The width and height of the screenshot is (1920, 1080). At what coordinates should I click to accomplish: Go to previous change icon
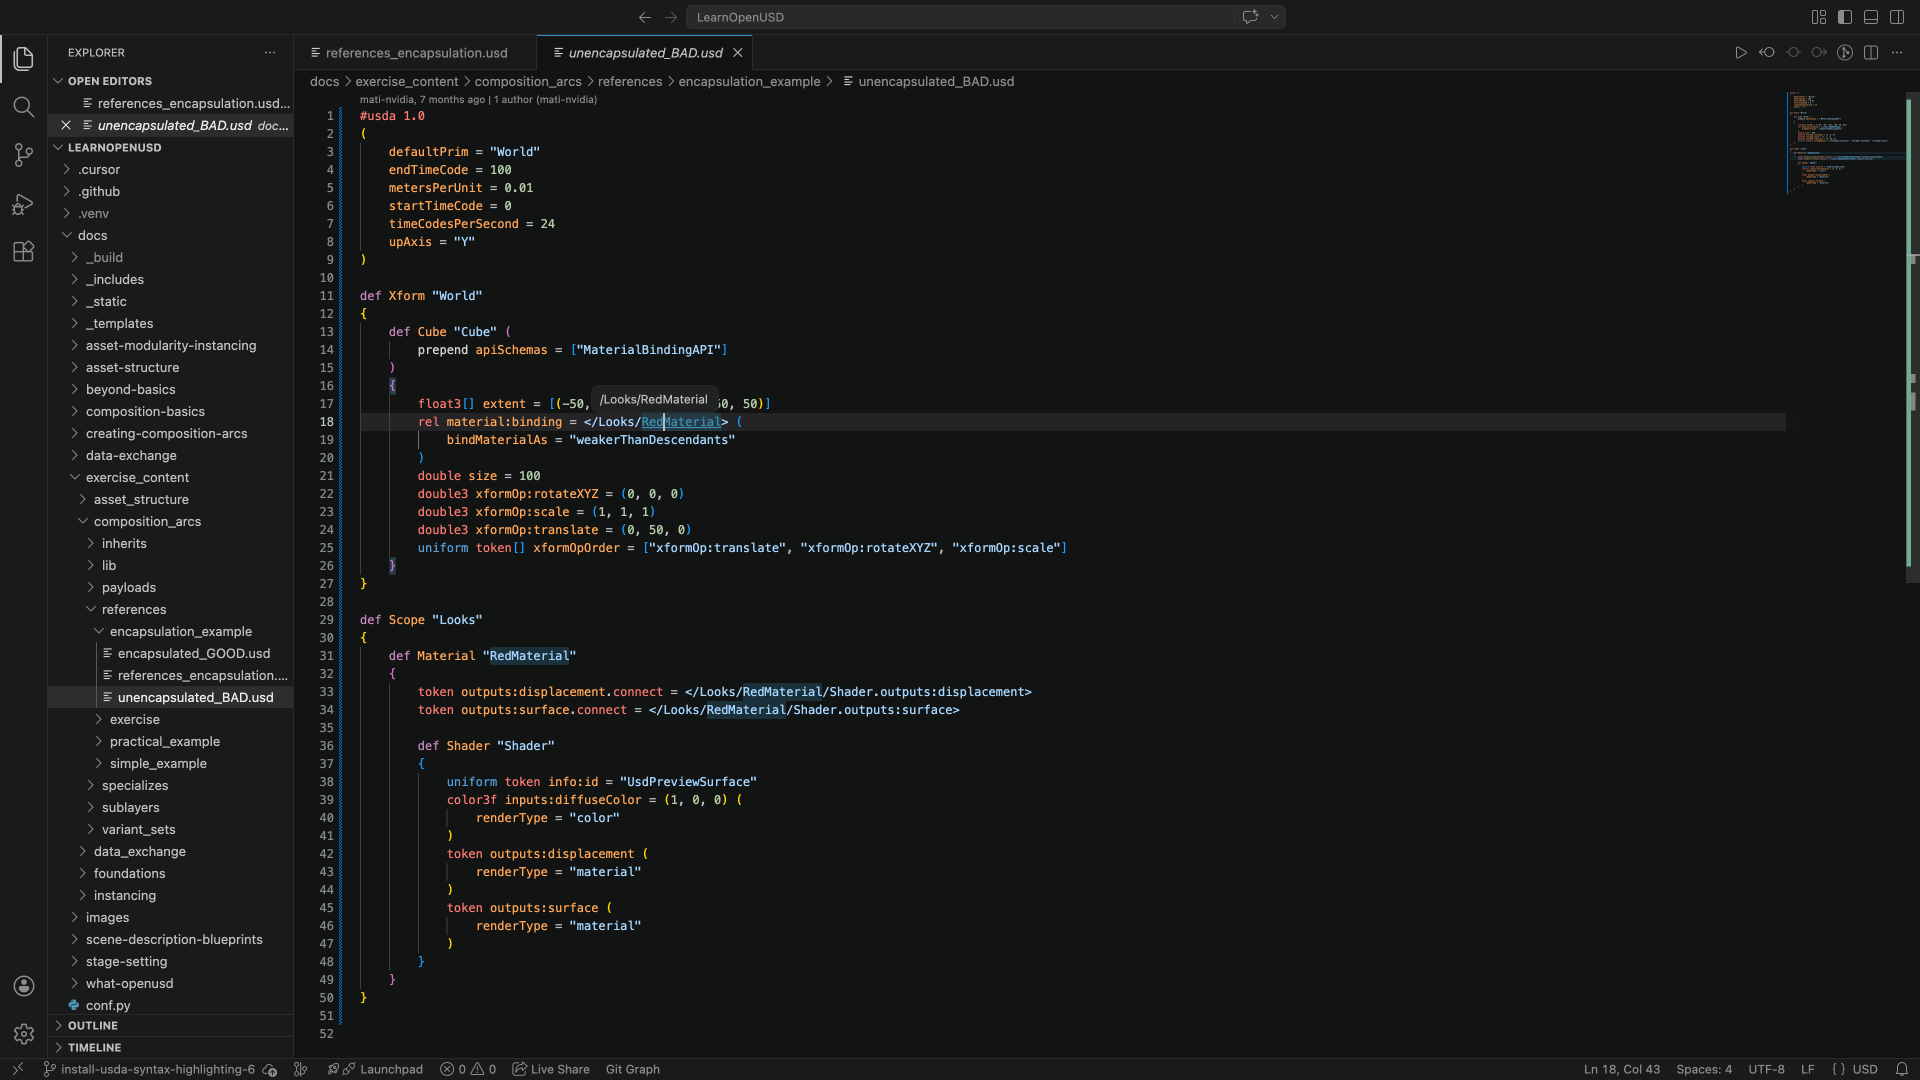(1767, 53)
